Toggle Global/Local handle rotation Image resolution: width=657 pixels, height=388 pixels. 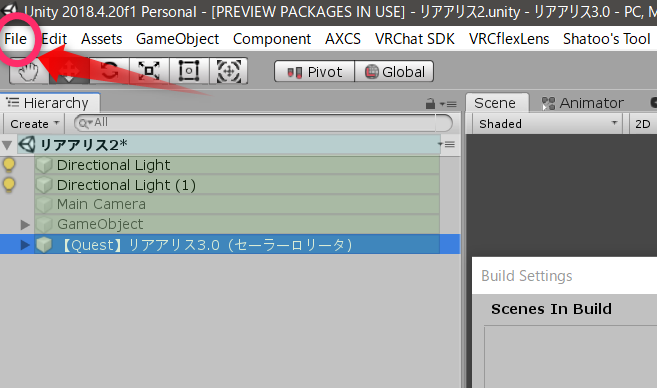point(394,72)
